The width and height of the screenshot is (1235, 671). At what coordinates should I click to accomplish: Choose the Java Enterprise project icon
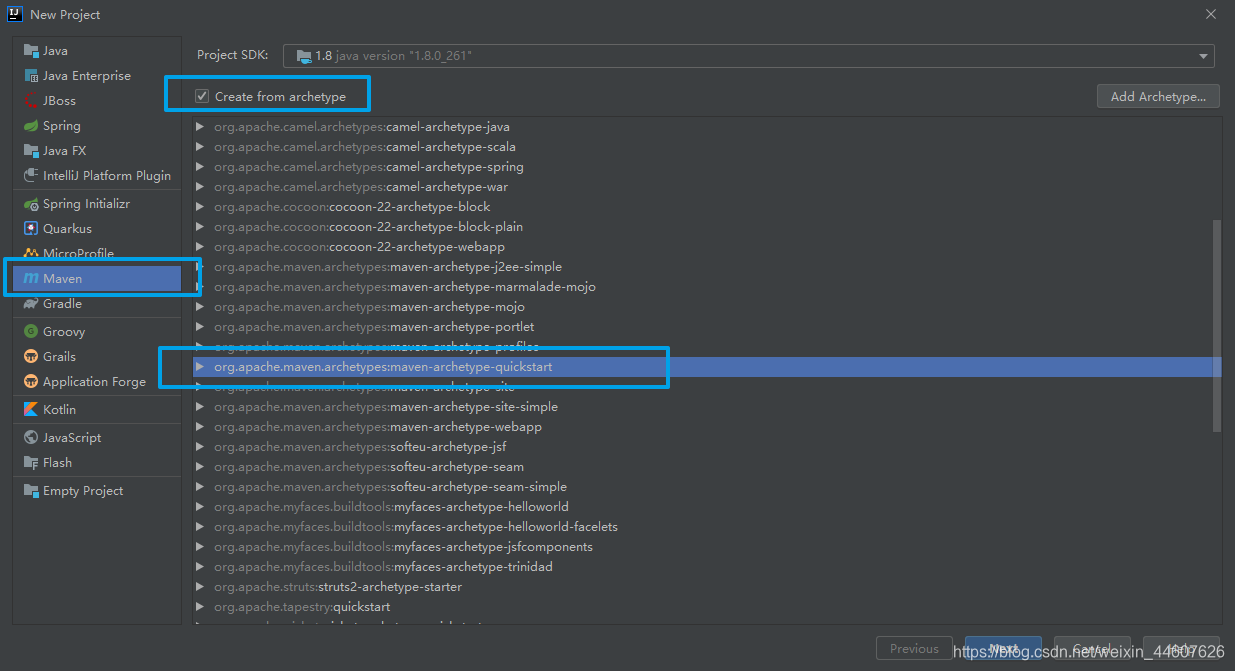31,76
